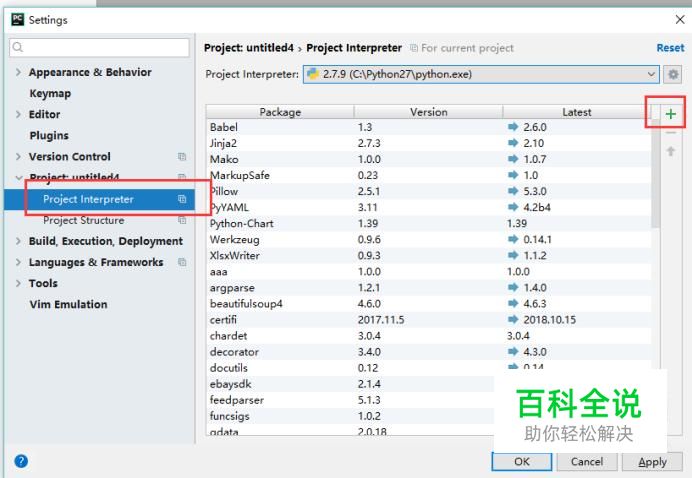
Task: Click the update arrow for certifi
Action: pos(512,320)
